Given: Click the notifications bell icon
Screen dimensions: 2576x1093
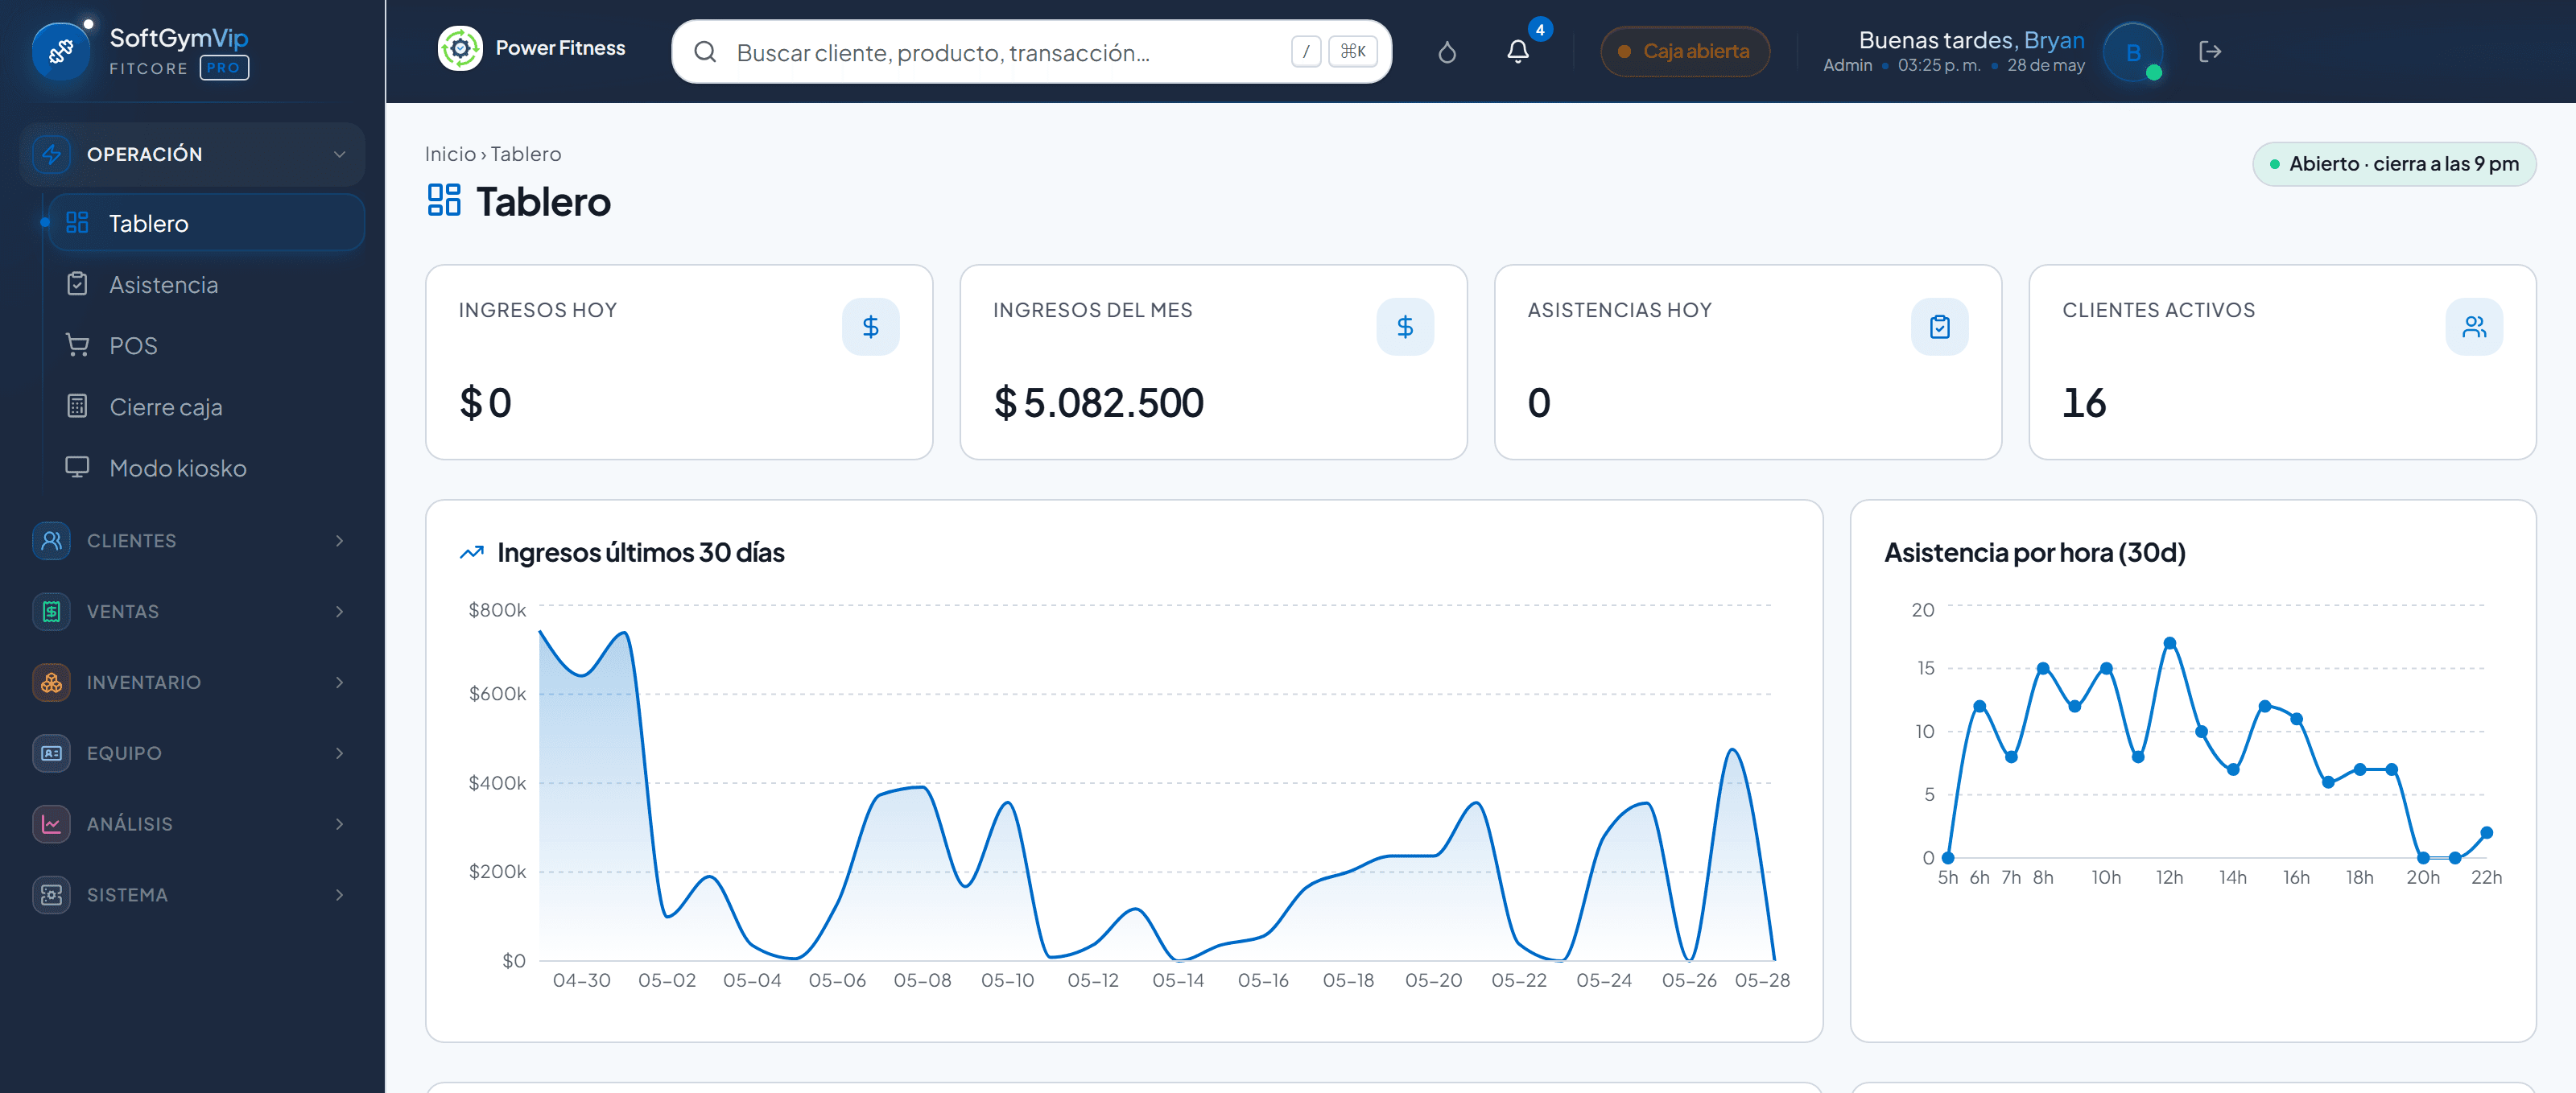Looking at the screenshot, I should (1517, 52).
